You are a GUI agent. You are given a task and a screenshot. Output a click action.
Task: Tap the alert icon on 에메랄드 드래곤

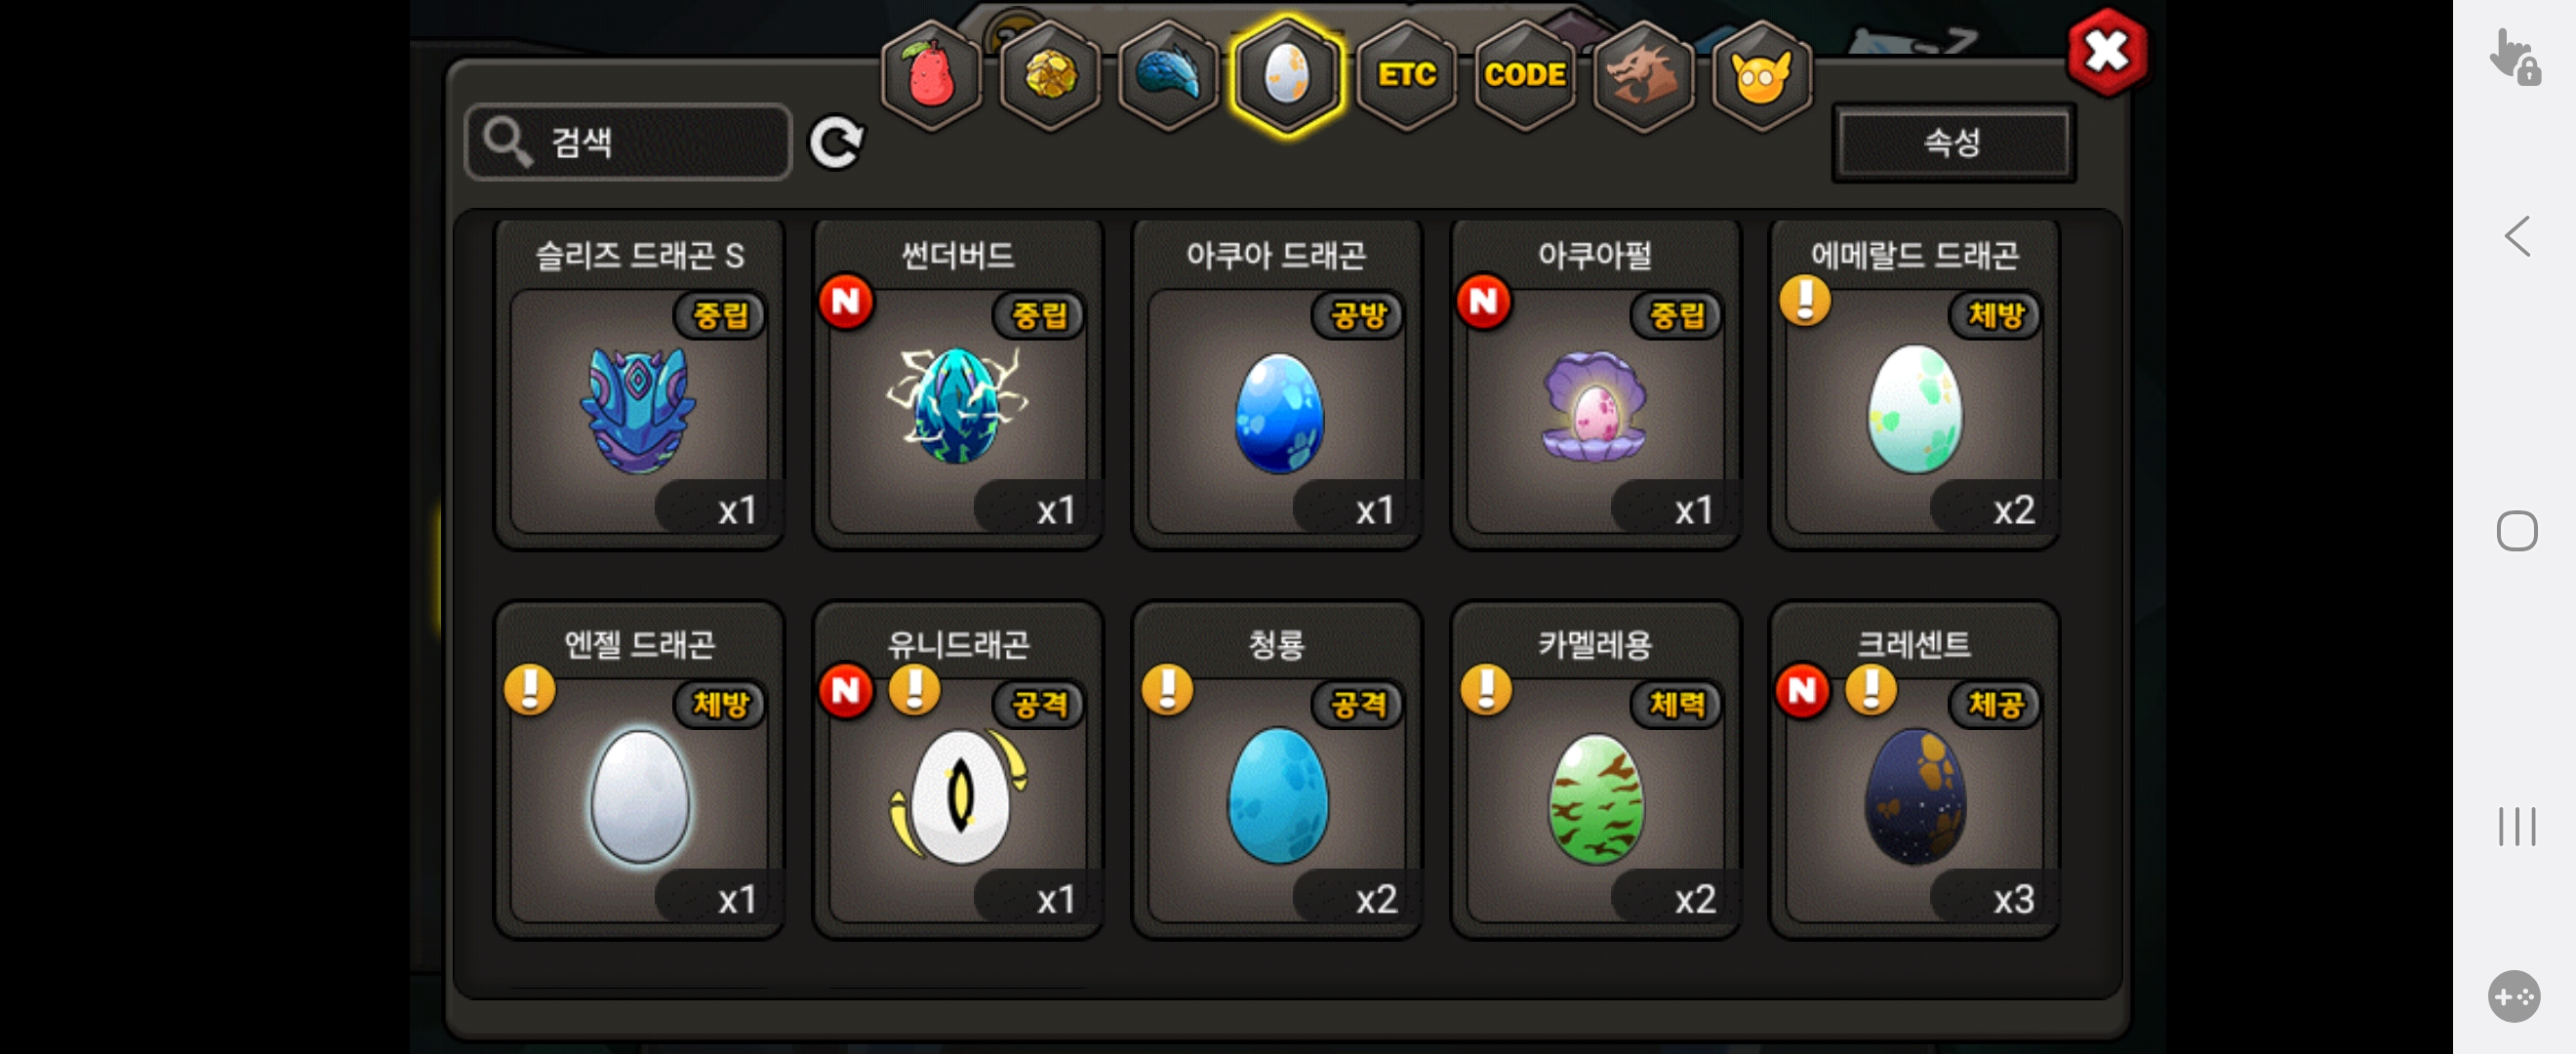[1805, 300]
